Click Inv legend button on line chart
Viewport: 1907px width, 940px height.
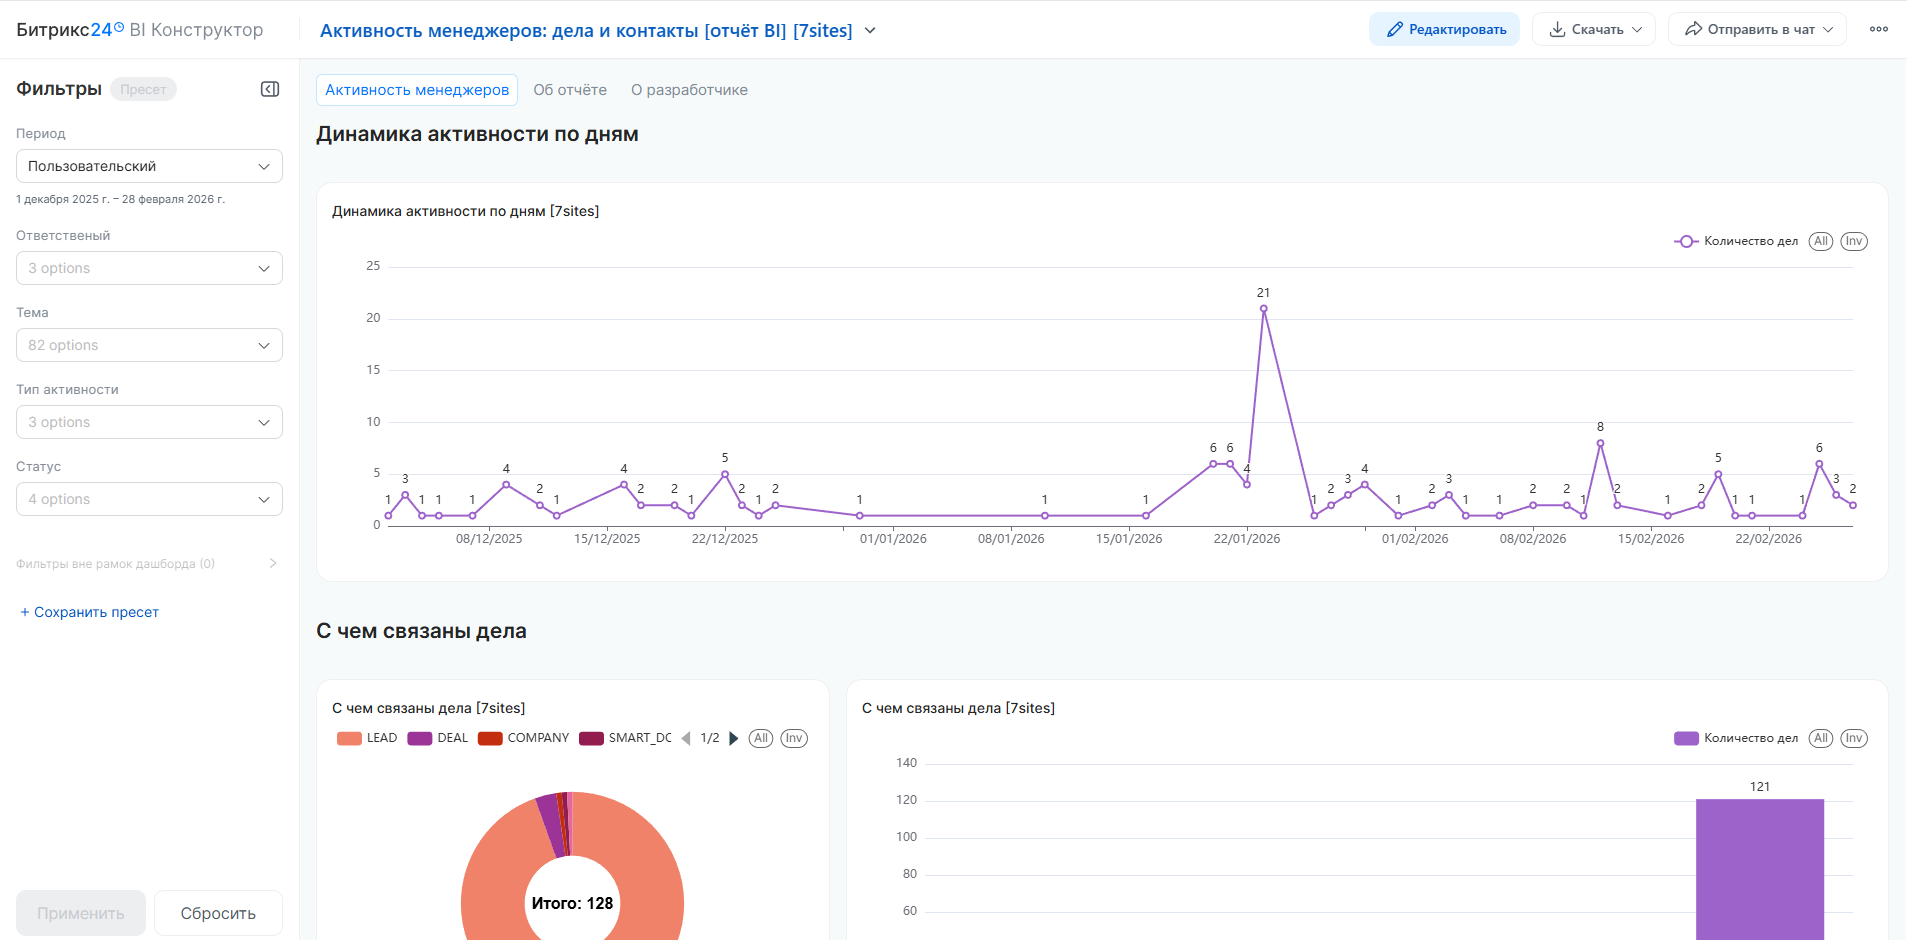click(1853, 241)
